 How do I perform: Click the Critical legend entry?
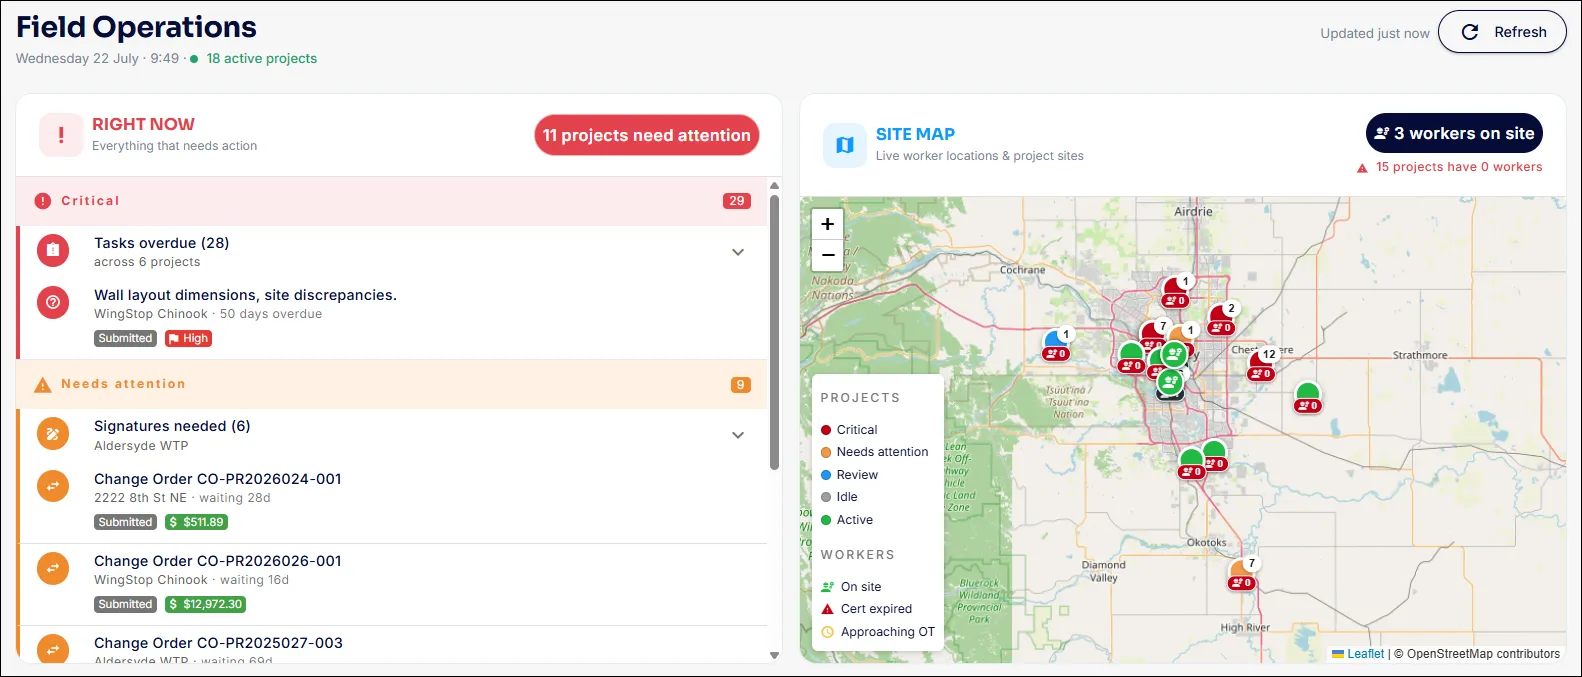[849, 430]
